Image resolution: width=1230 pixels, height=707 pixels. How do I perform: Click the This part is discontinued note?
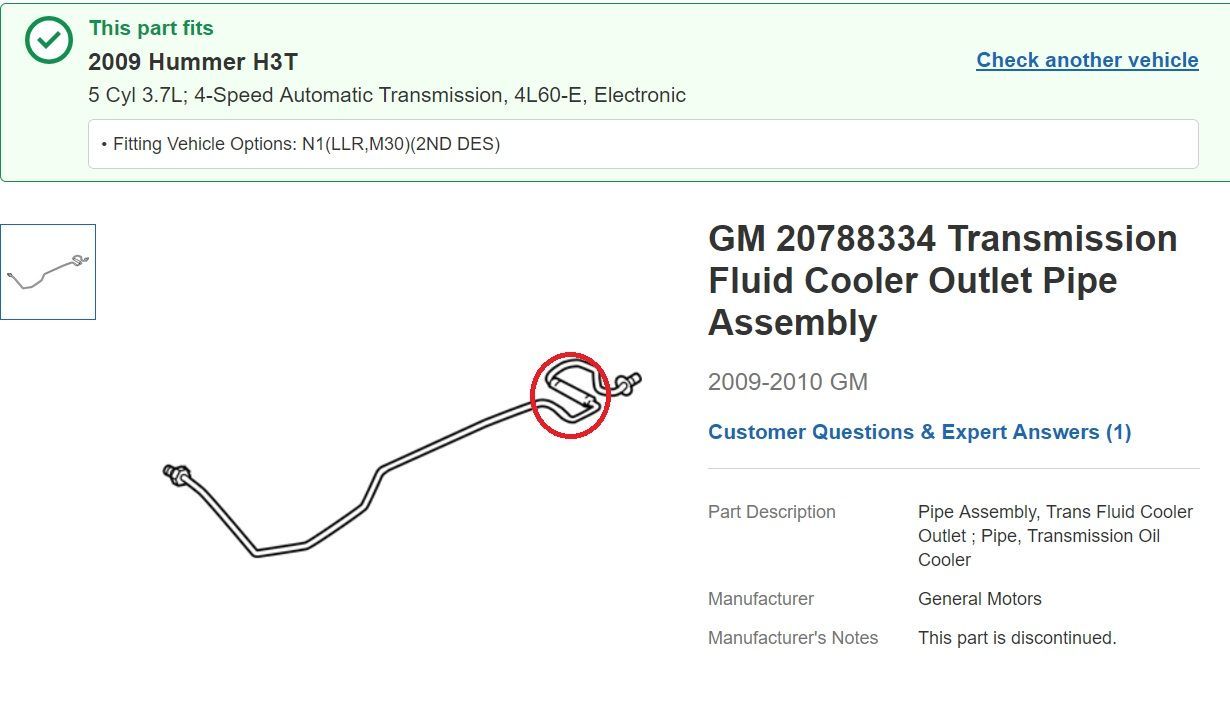tap(1016, 638)
